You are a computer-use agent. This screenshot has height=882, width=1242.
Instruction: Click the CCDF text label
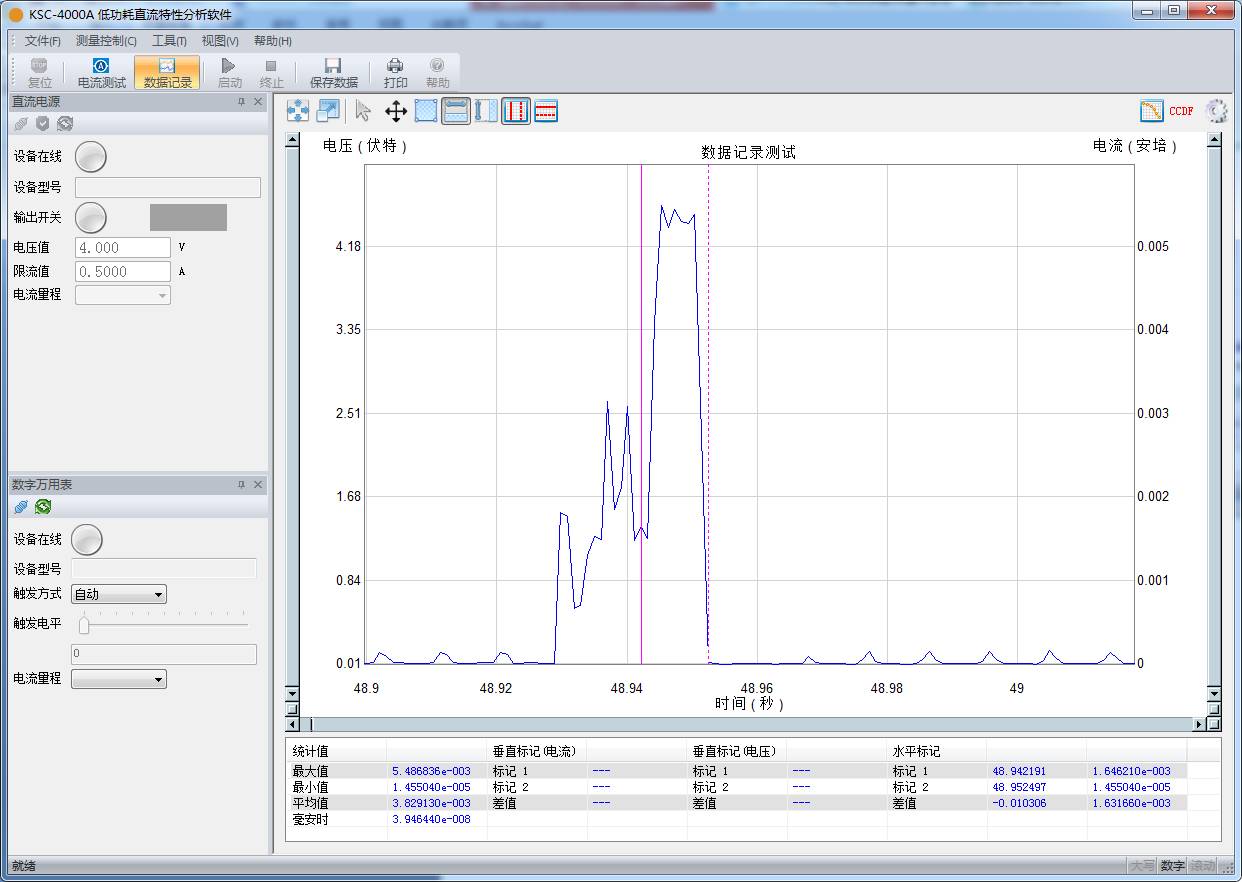pos(1181,111)
